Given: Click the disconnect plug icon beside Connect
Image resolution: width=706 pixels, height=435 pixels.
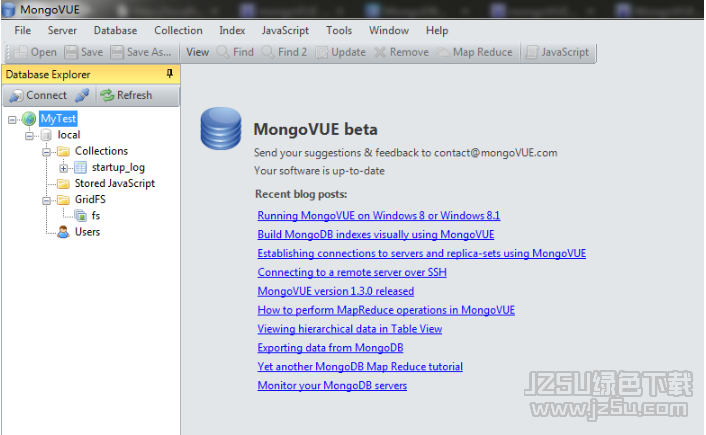Looking at the screenshot, I should tap(82, 95).
